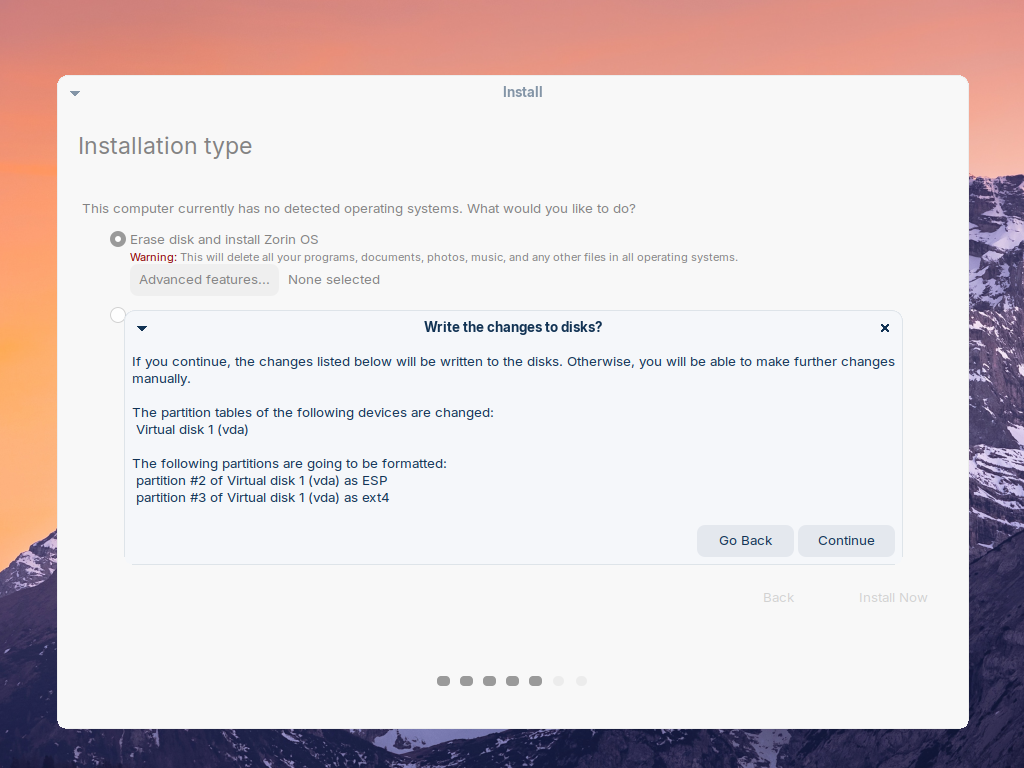
Task: Close the Write the changes dialog
Action: point(885,328)
